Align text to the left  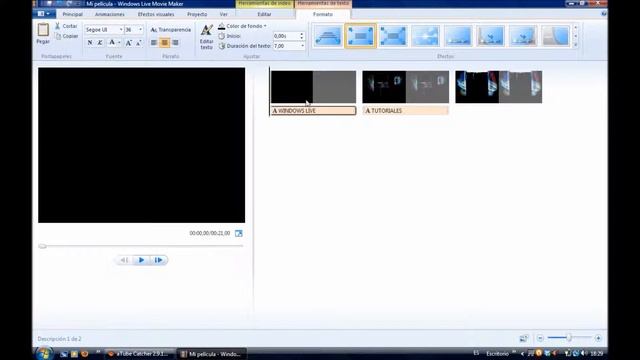pos(154,42)
